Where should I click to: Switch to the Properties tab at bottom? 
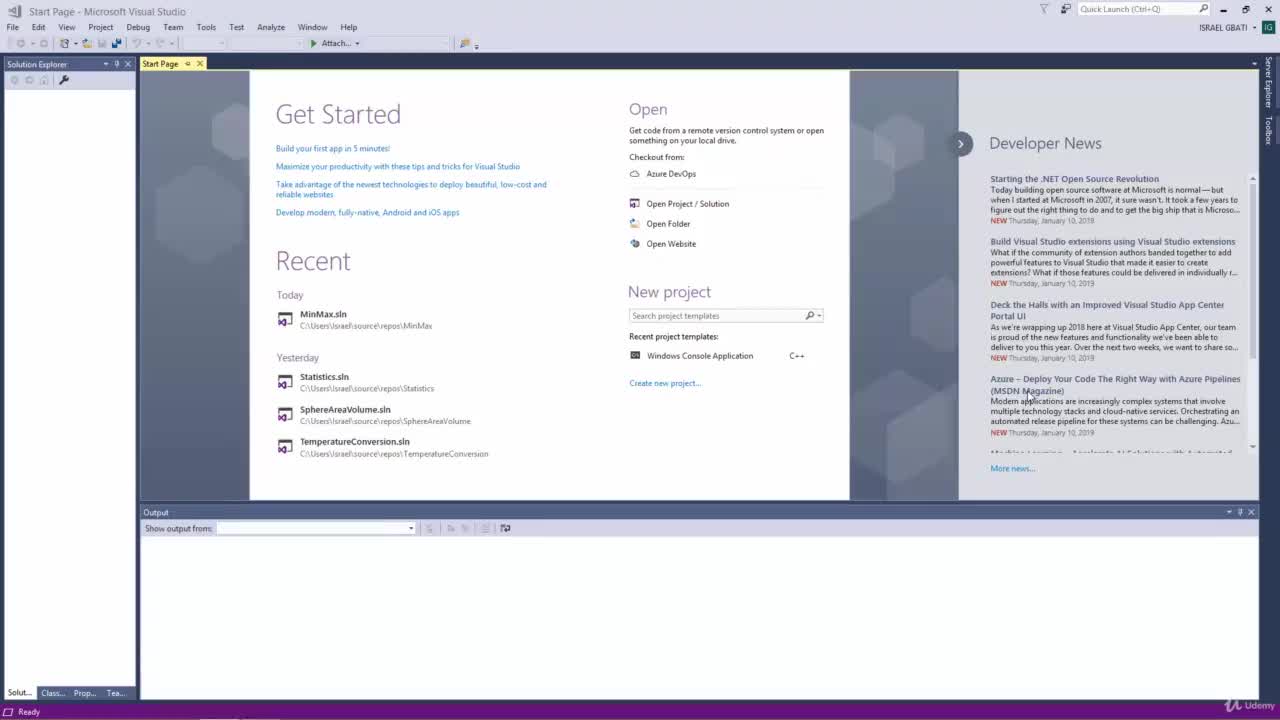click(85, 693)
